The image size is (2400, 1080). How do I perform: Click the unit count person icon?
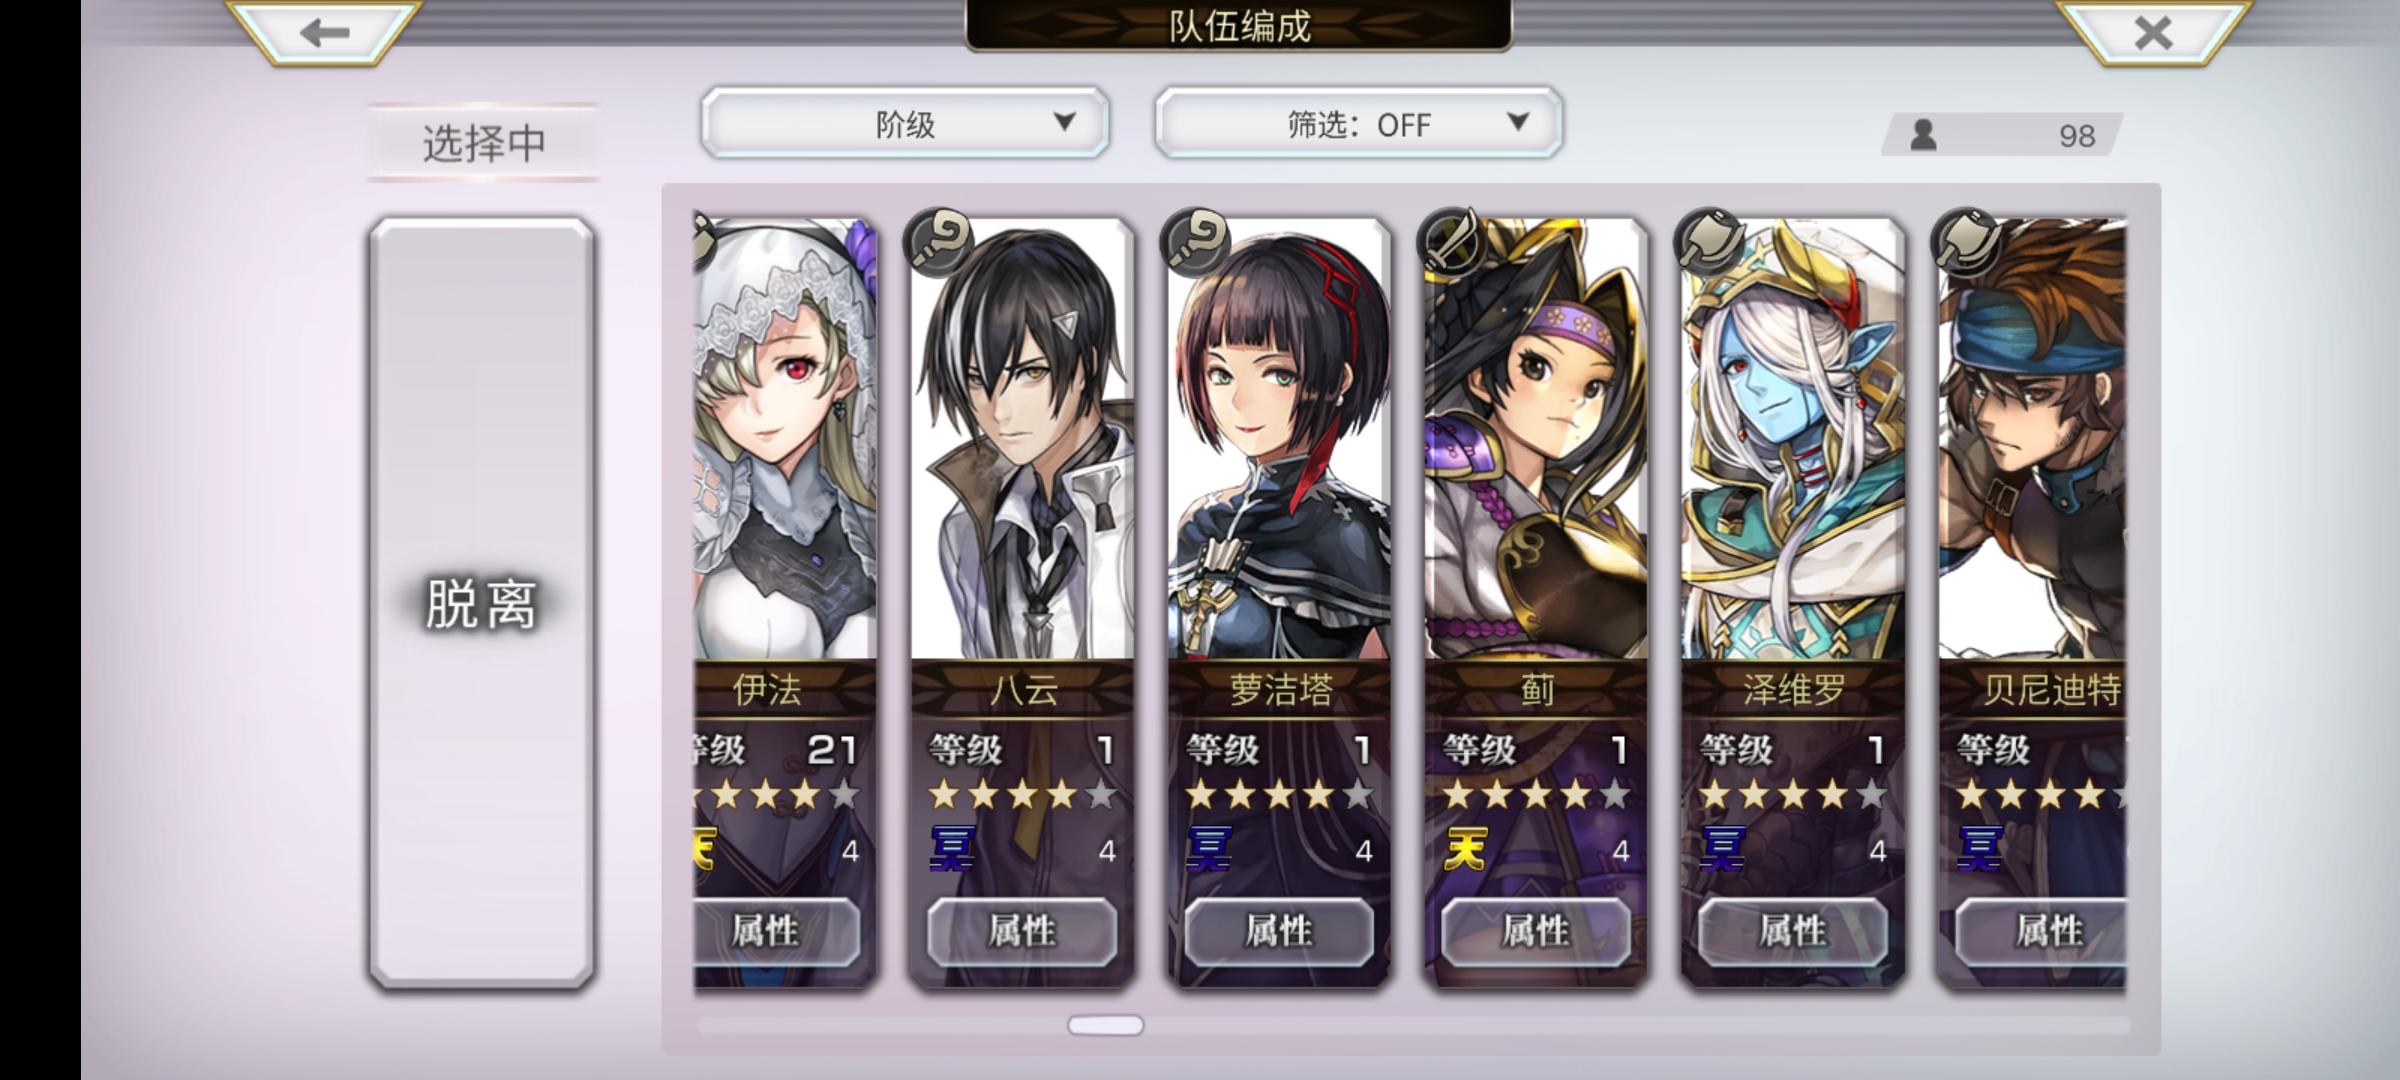(1923, 135)
